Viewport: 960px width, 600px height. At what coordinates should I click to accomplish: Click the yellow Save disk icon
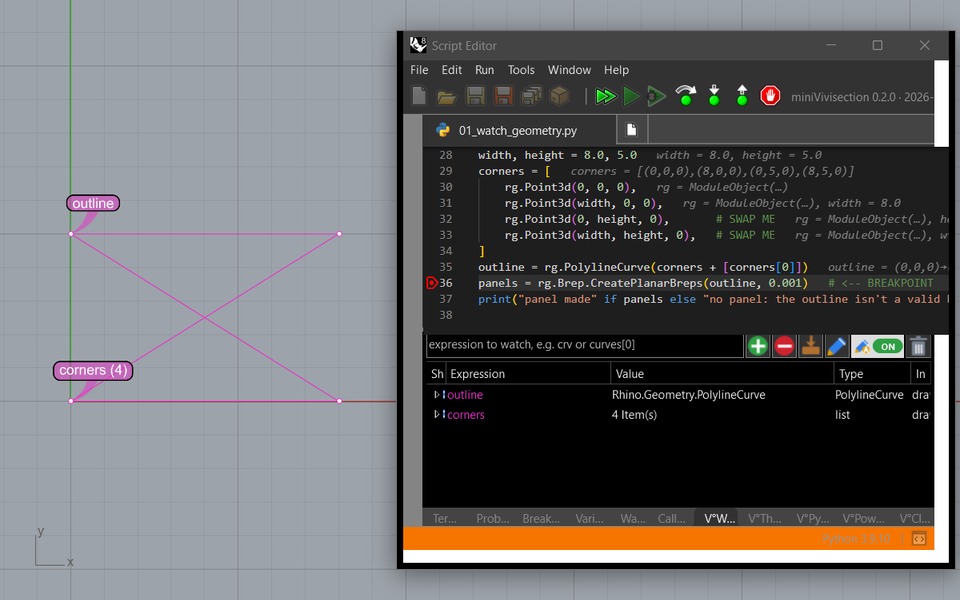click(475, 96)
